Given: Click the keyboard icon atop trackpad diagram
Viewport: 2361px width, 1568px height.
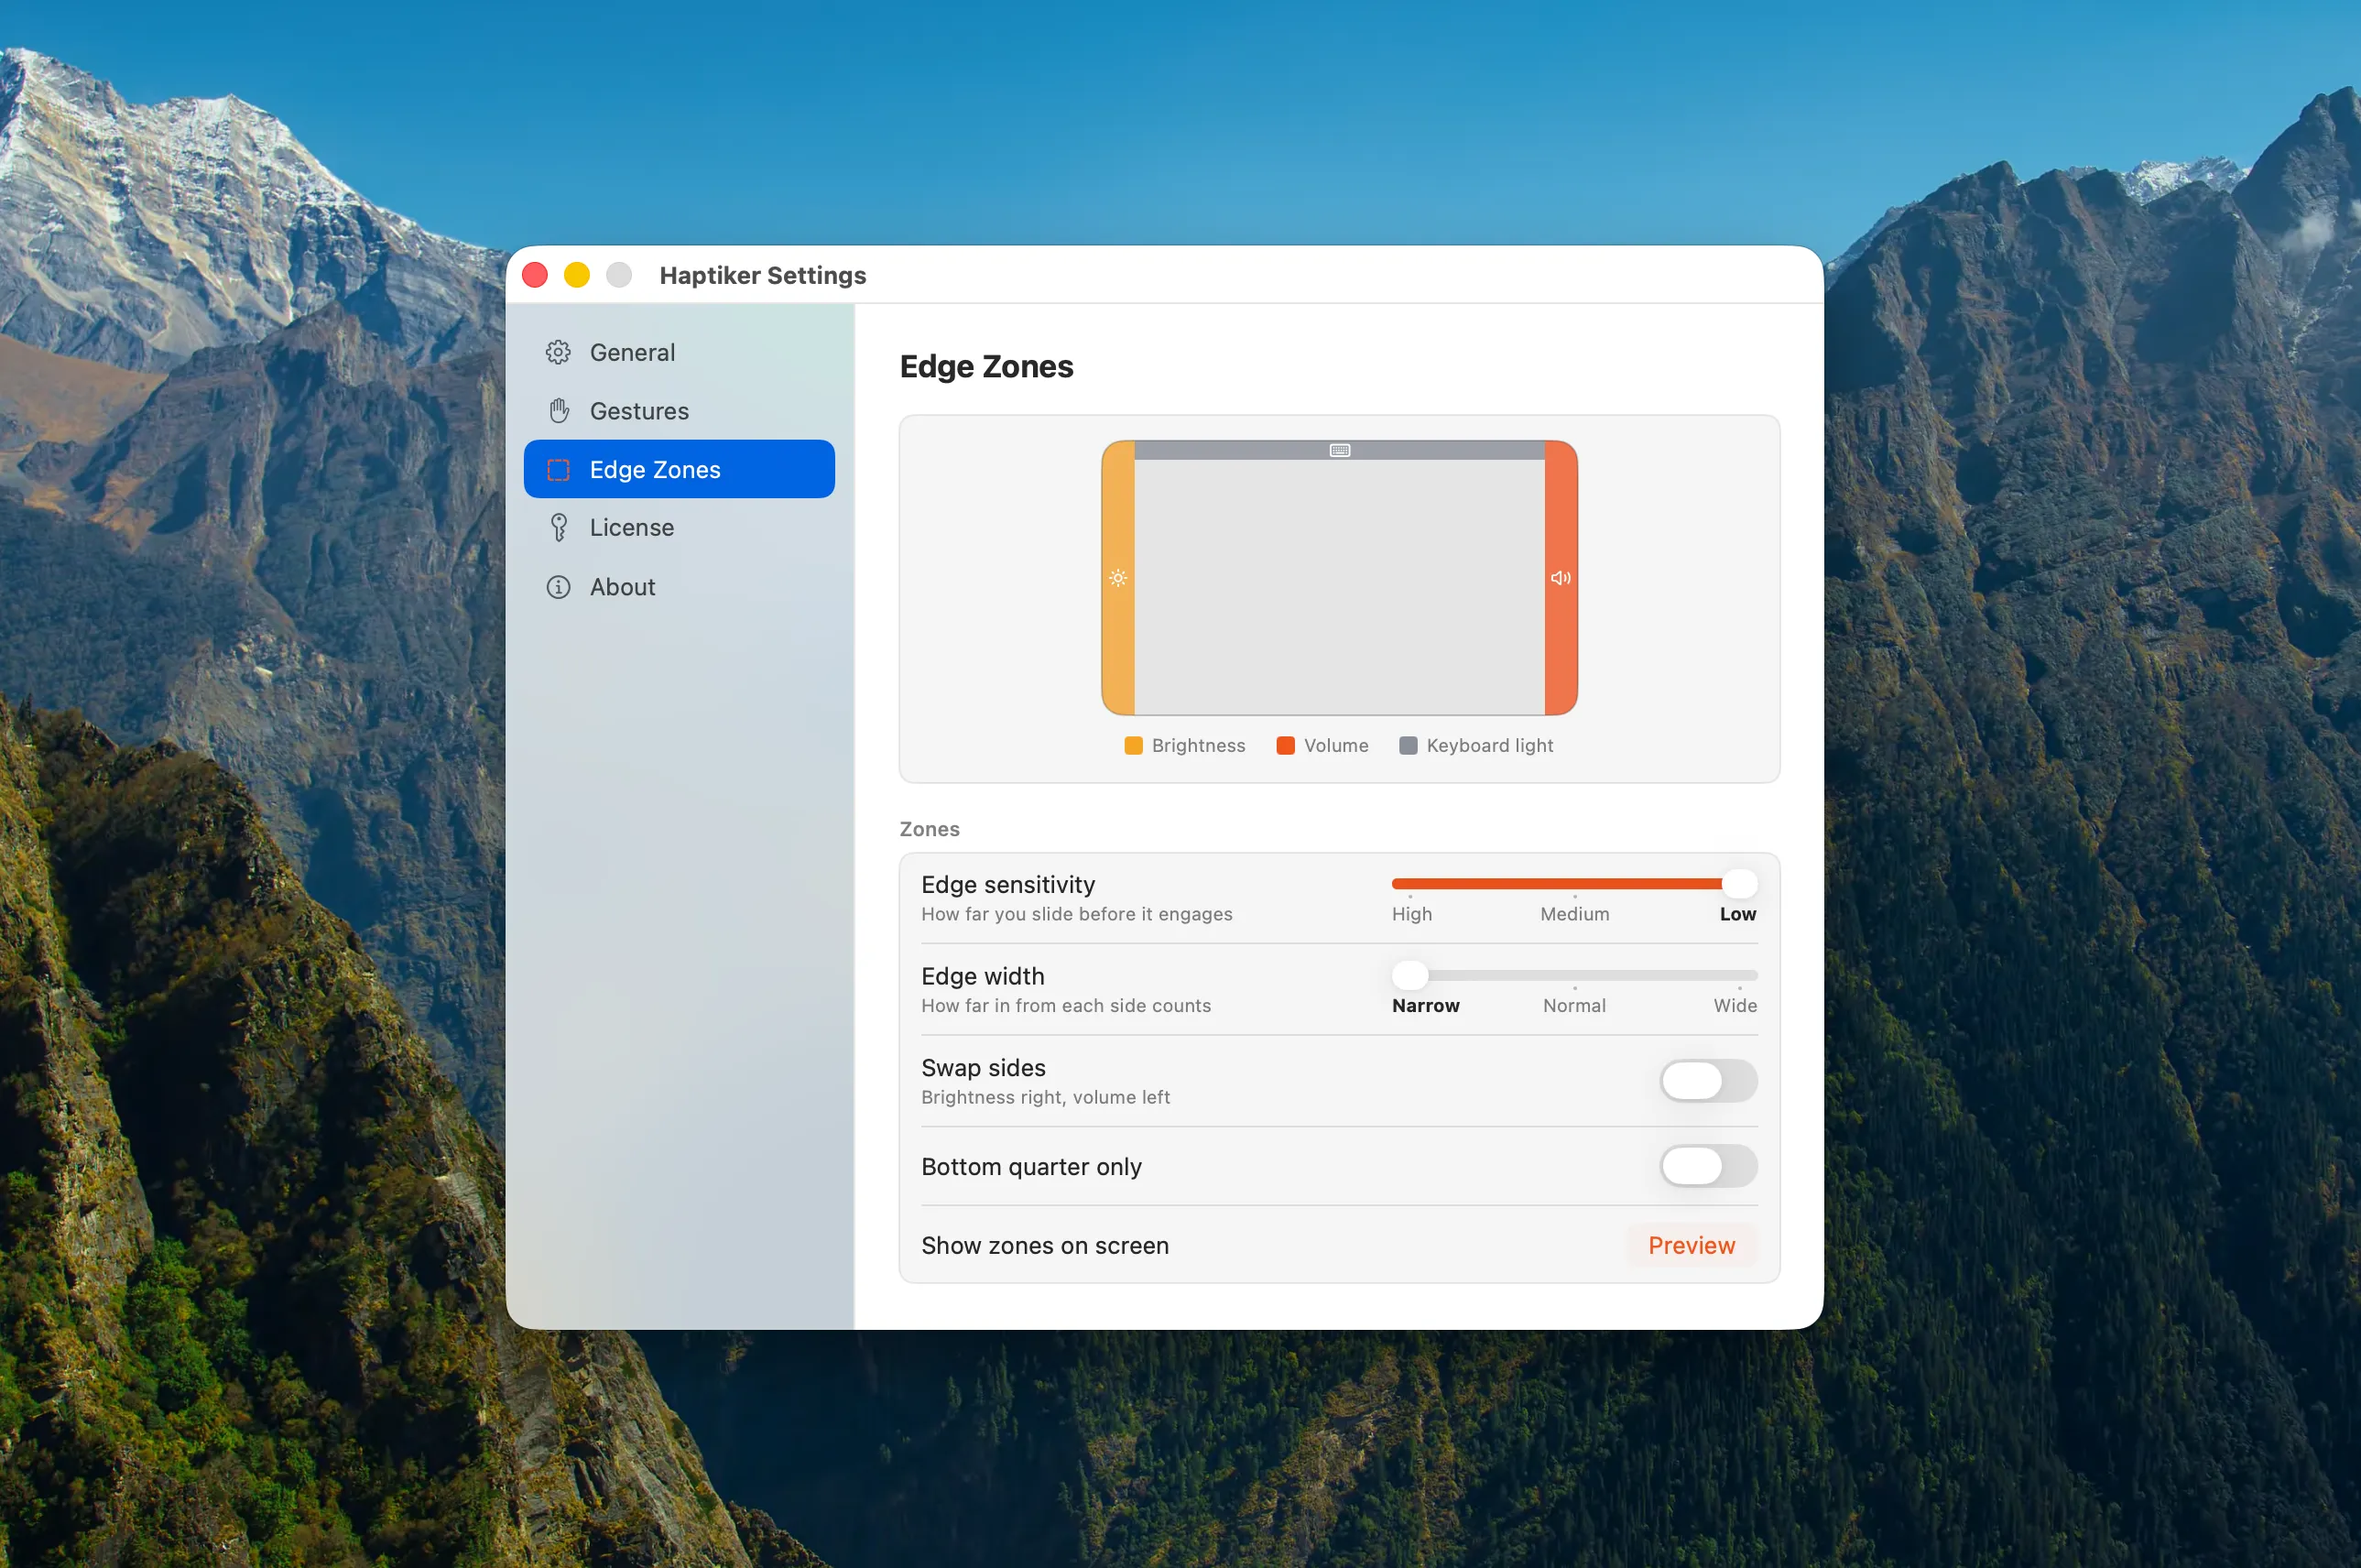Looking at the screenshot, I should click(1340, 451).
